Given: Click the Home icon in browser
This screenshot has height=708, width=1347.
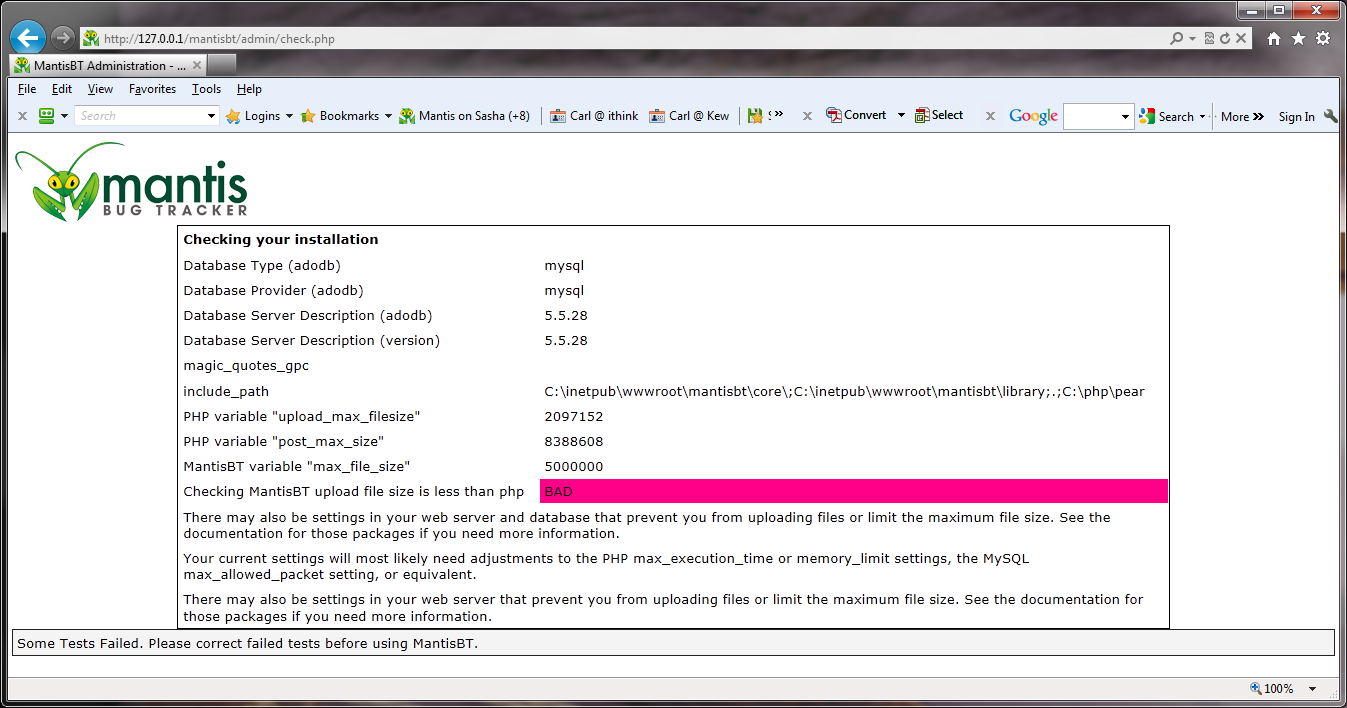Looking at the screenshot, I should coord(1273,39).
